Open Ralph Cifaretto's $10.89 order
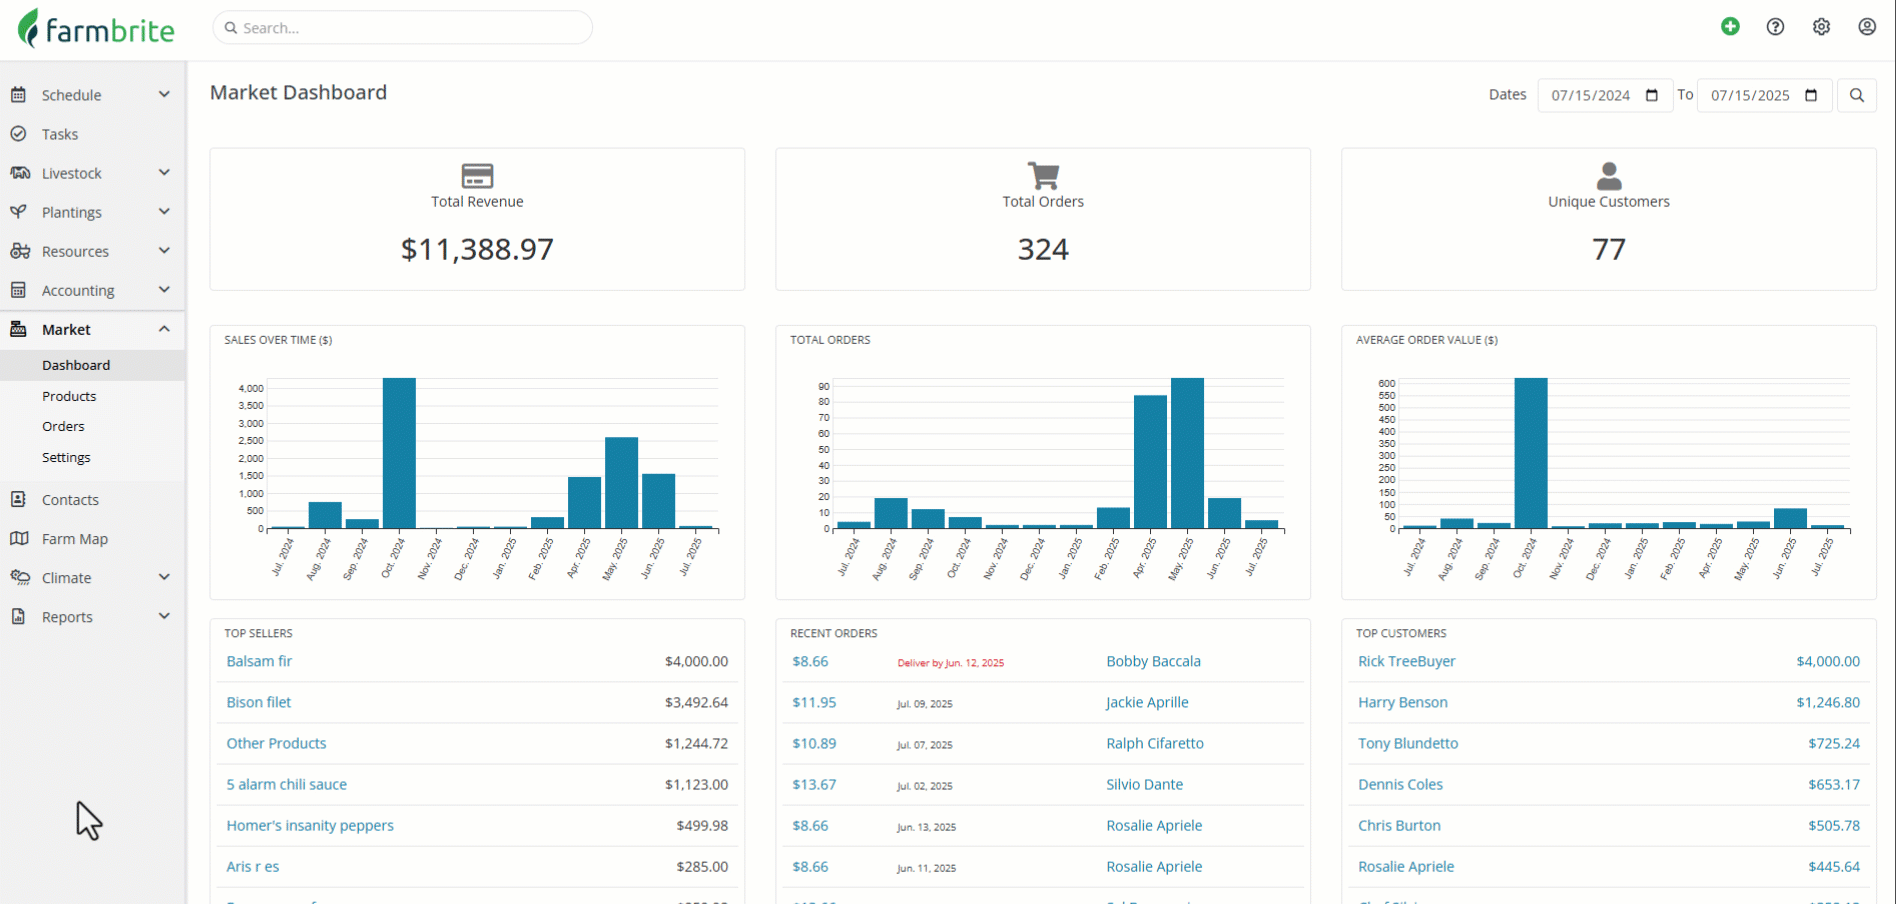1896x904 pixels. (814, 743)
